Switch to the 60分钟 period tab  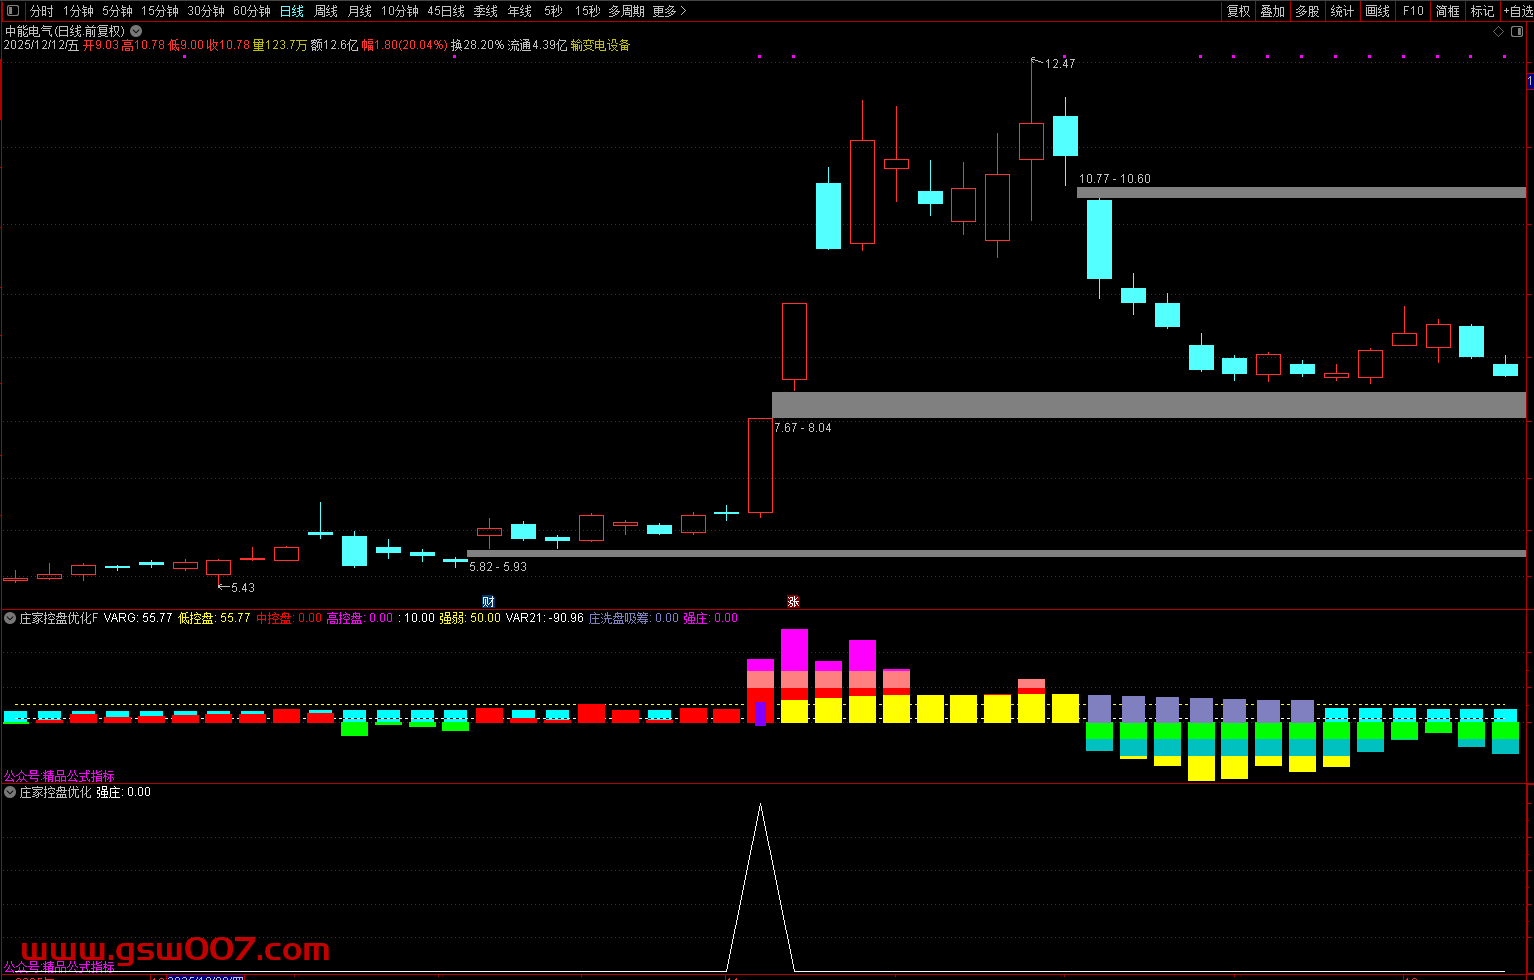(252, 11)
